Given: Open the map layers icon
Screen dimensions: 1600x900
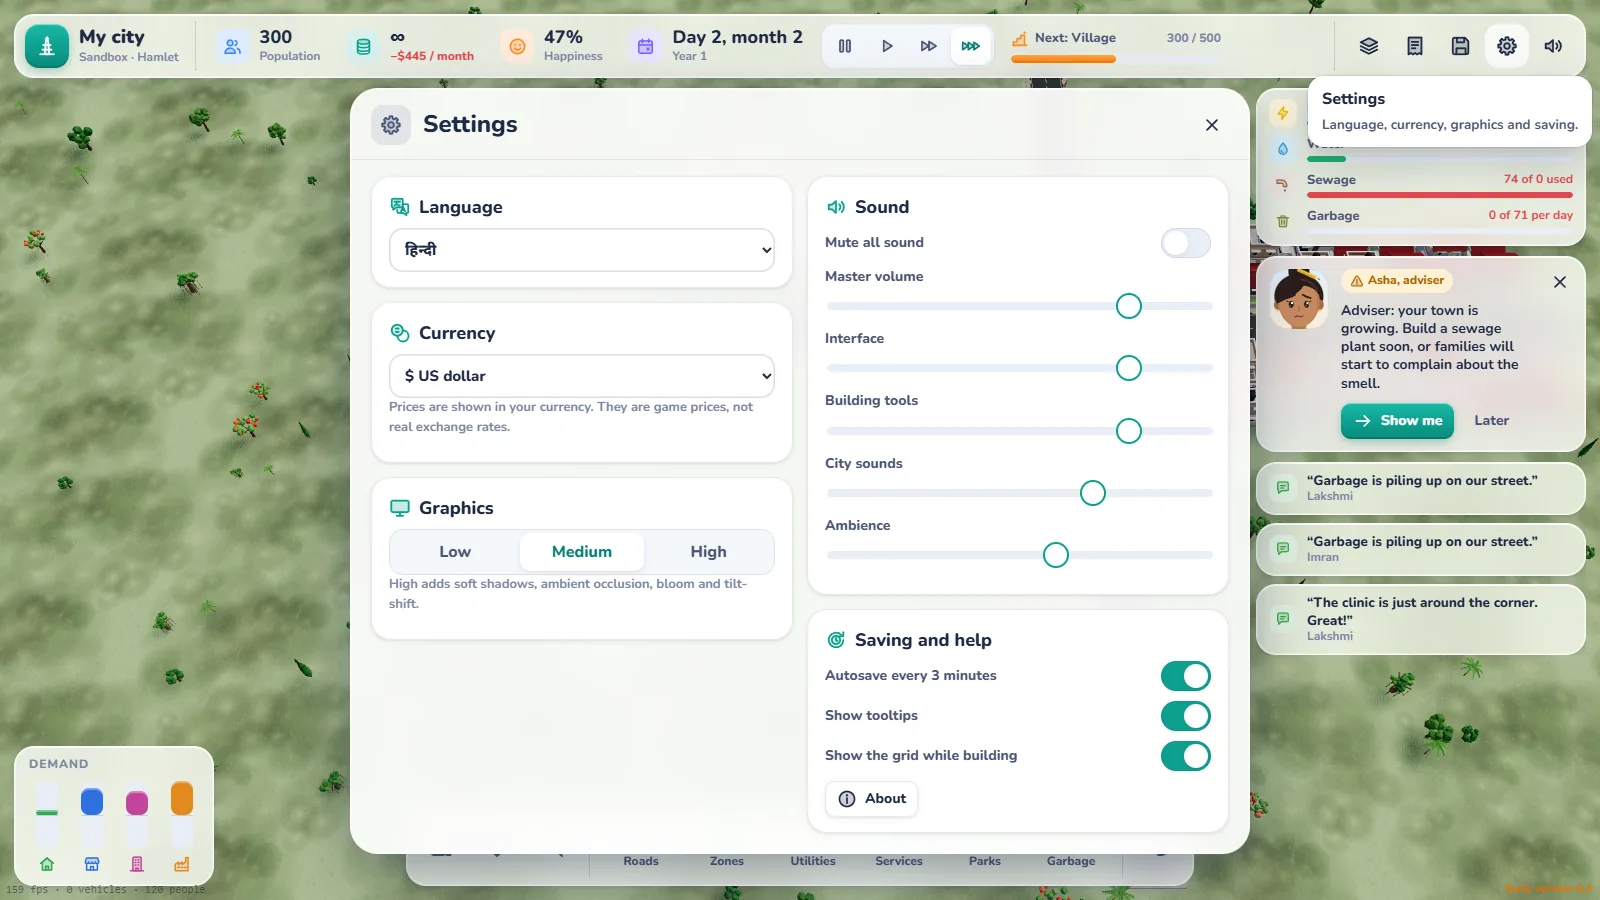Looking at the screenshot, I should coord(1369,46).
